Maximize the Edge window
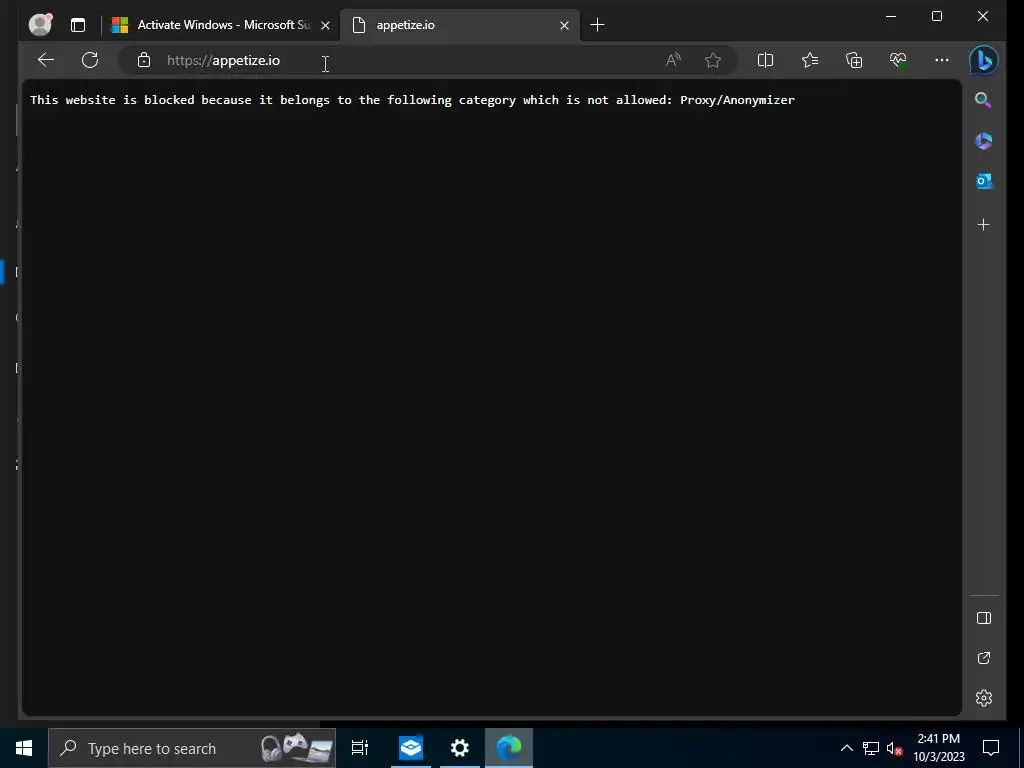 (x=936, y=16)
